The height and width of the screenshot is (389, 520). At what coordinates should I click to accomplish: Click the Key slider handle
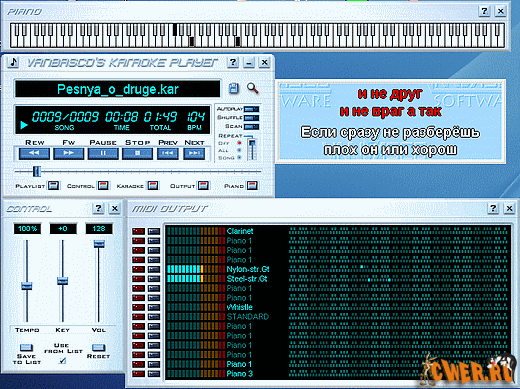[x=62, y=281]
